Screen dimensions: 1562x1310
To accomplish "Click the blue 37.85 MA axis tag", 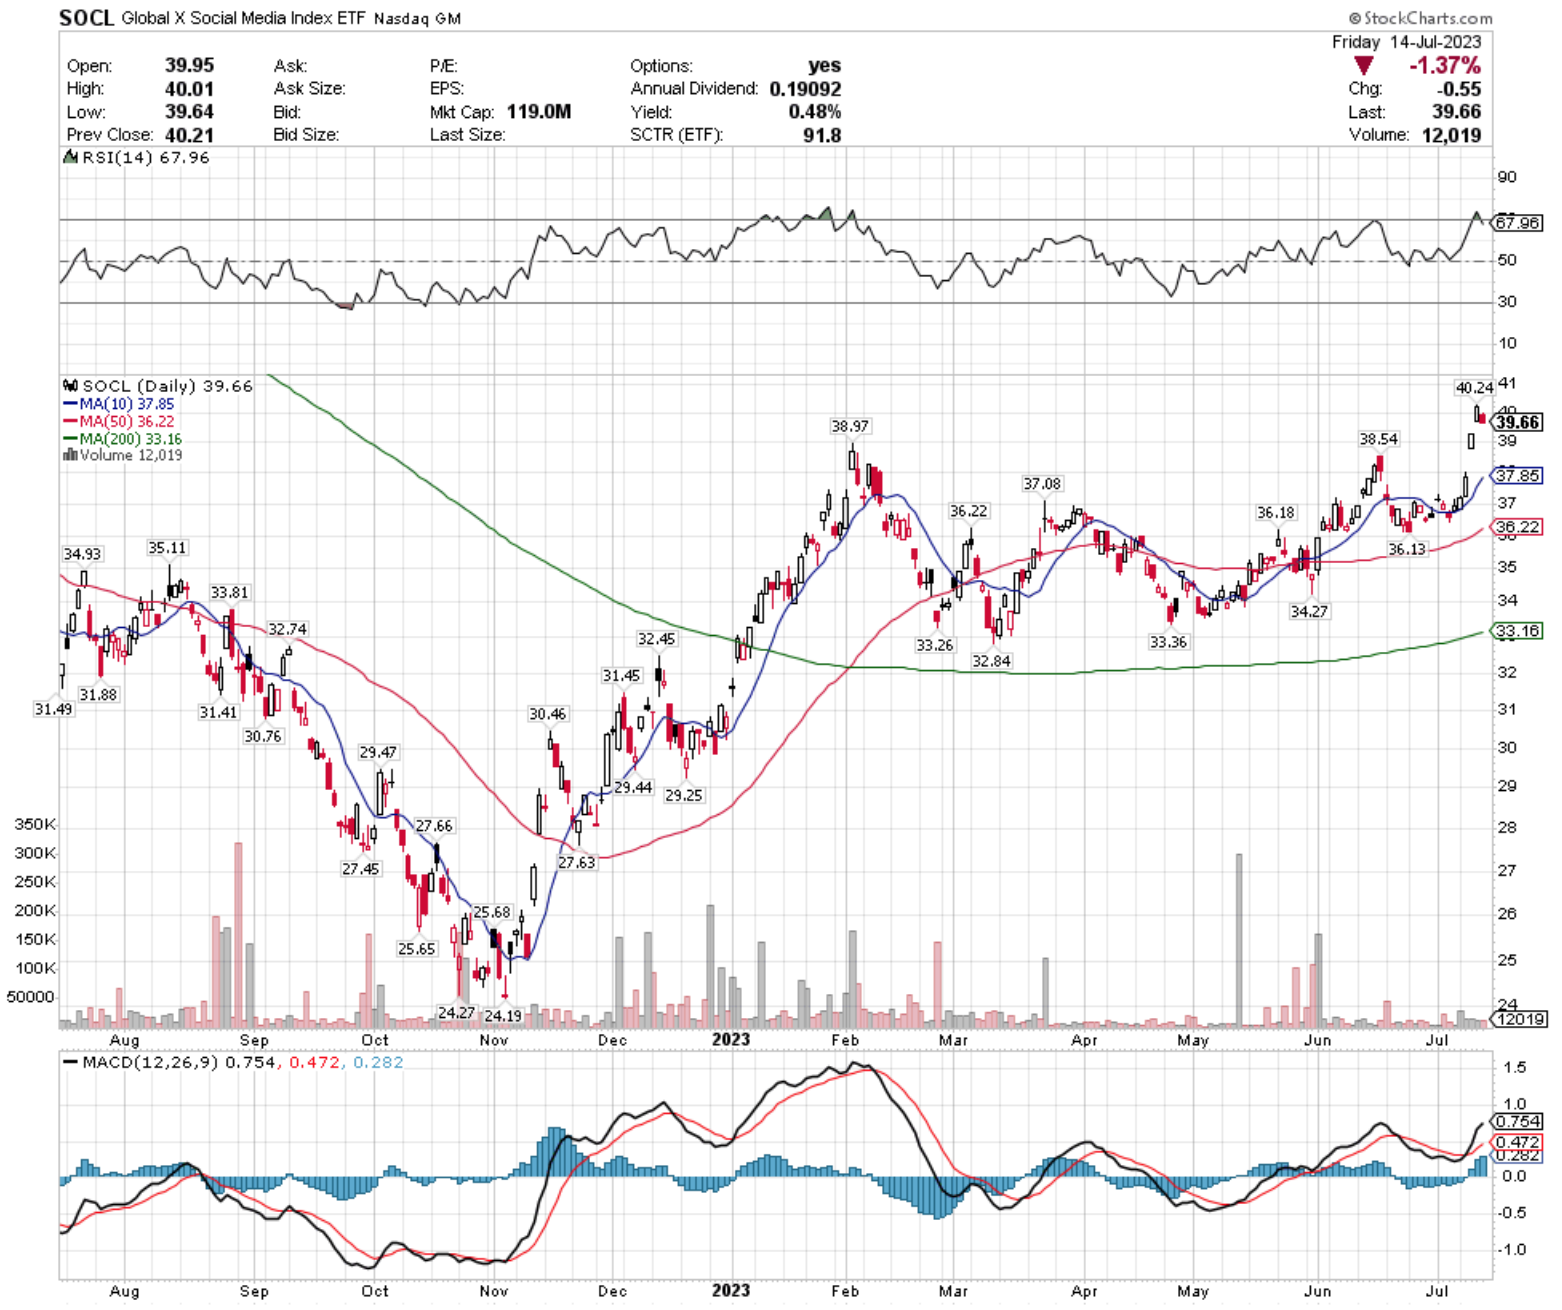I will click(1517, 476).
